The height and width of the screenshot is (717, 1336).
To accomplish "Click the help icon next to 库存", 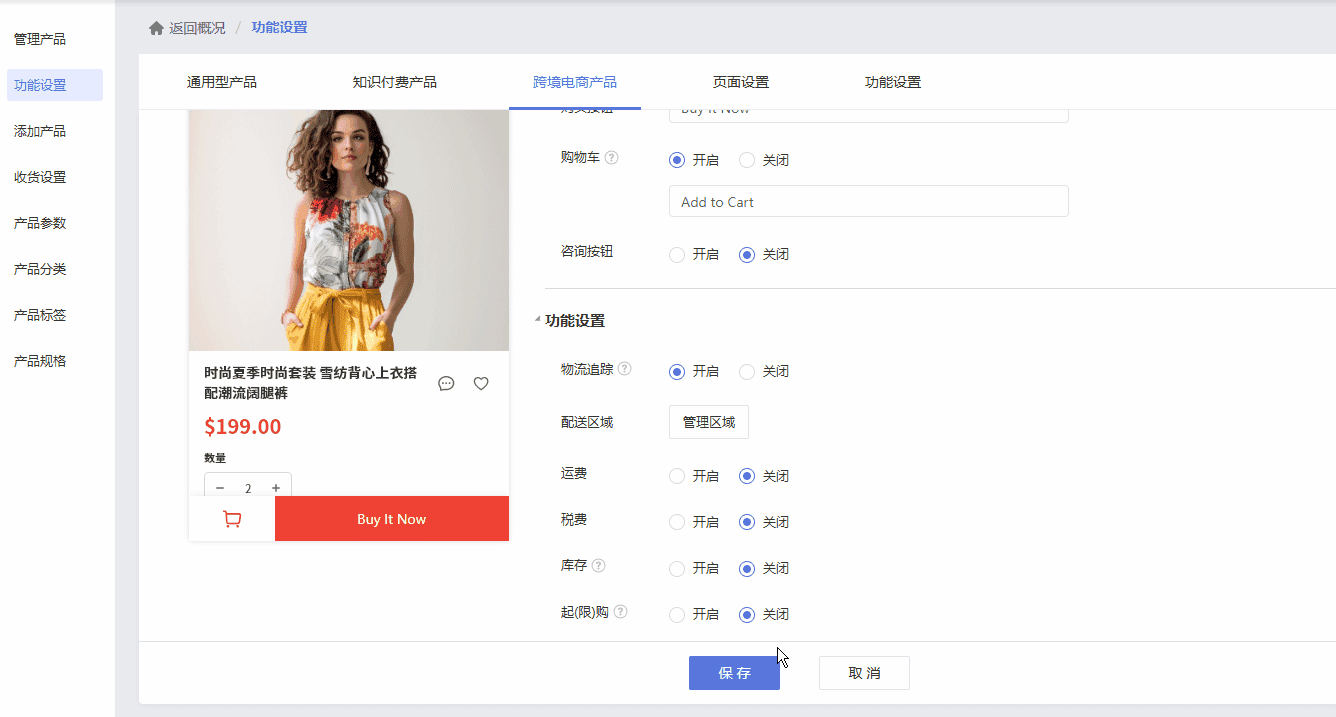I will (599, 566).
